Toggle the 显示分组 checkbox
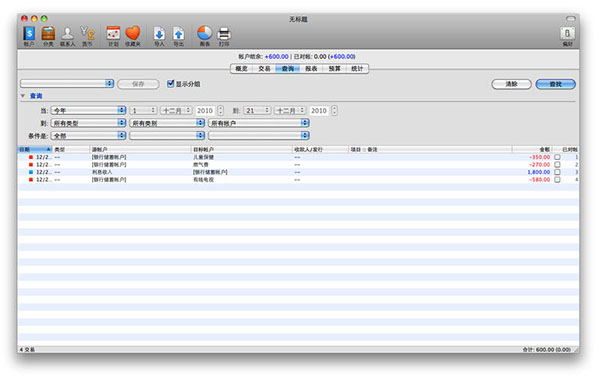Viewport: 600px width, 375px height. tap(171, 83)
